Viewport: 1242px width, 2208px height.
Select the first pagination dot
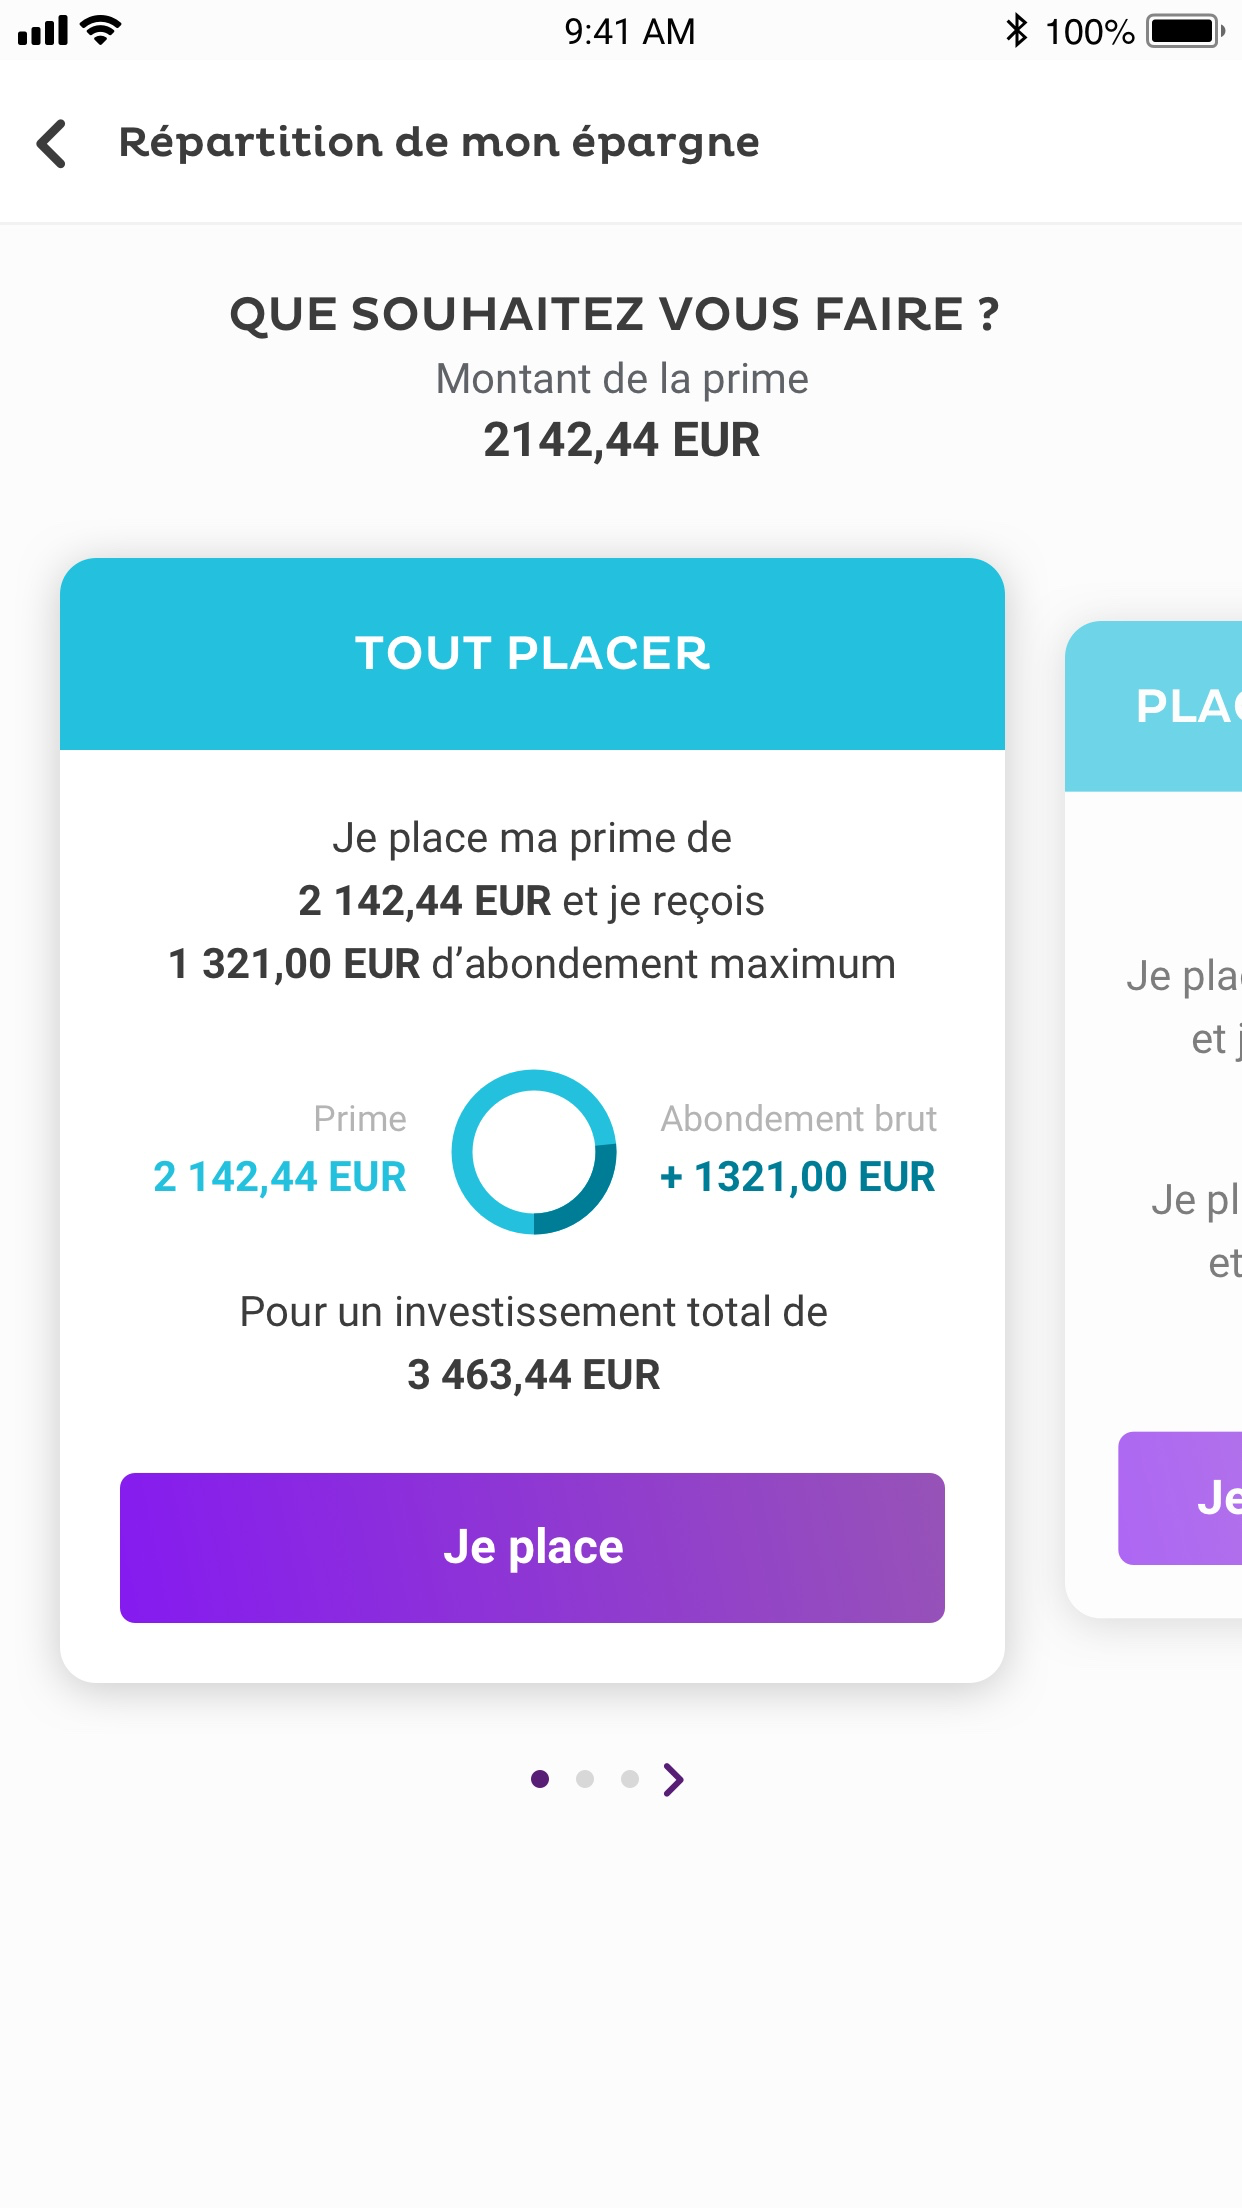(x=540, y=1779)
